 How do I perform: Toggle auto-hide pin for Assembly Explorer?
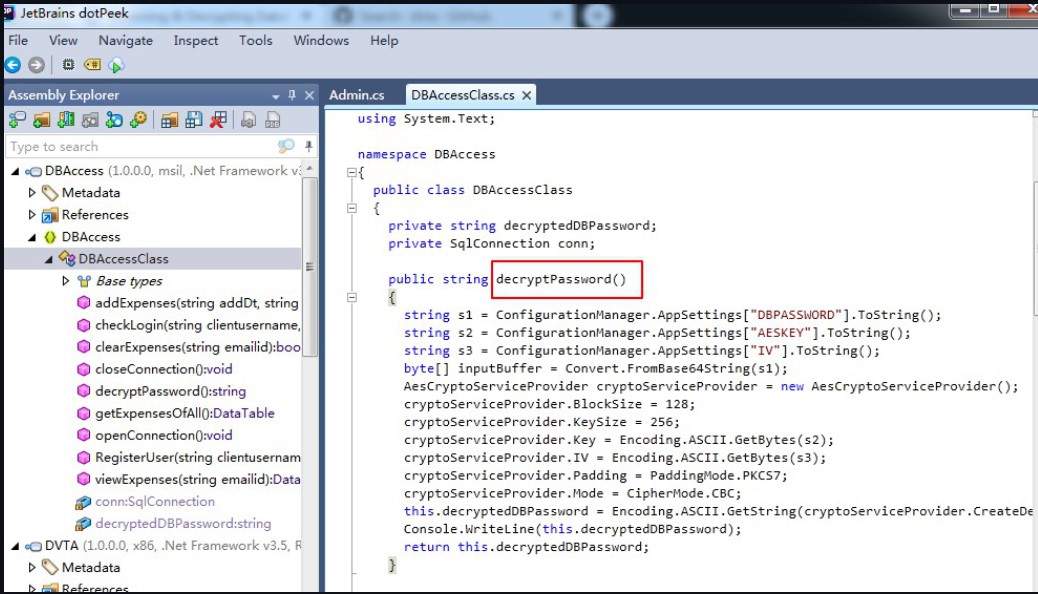[292, 95]
